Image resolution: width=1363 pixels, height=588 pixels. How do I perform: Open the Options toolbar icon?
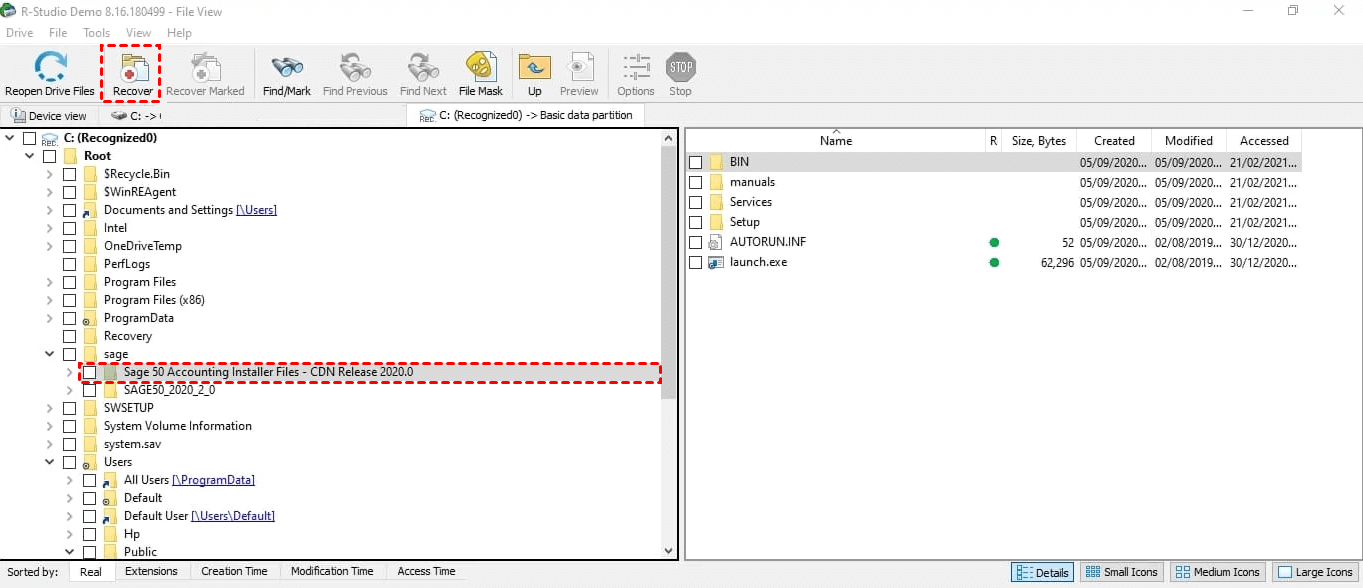636,67
